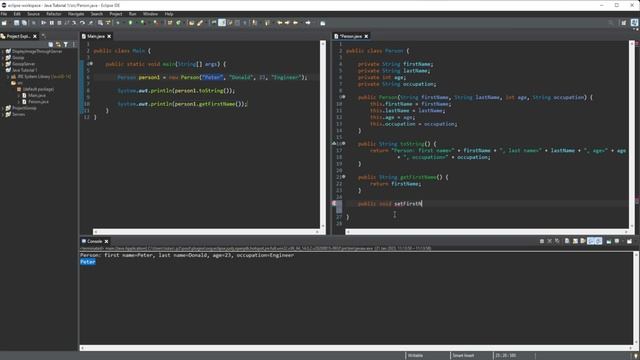Open the Window menu
This screenshot has width=640, height=360.
tap(150, 14)
